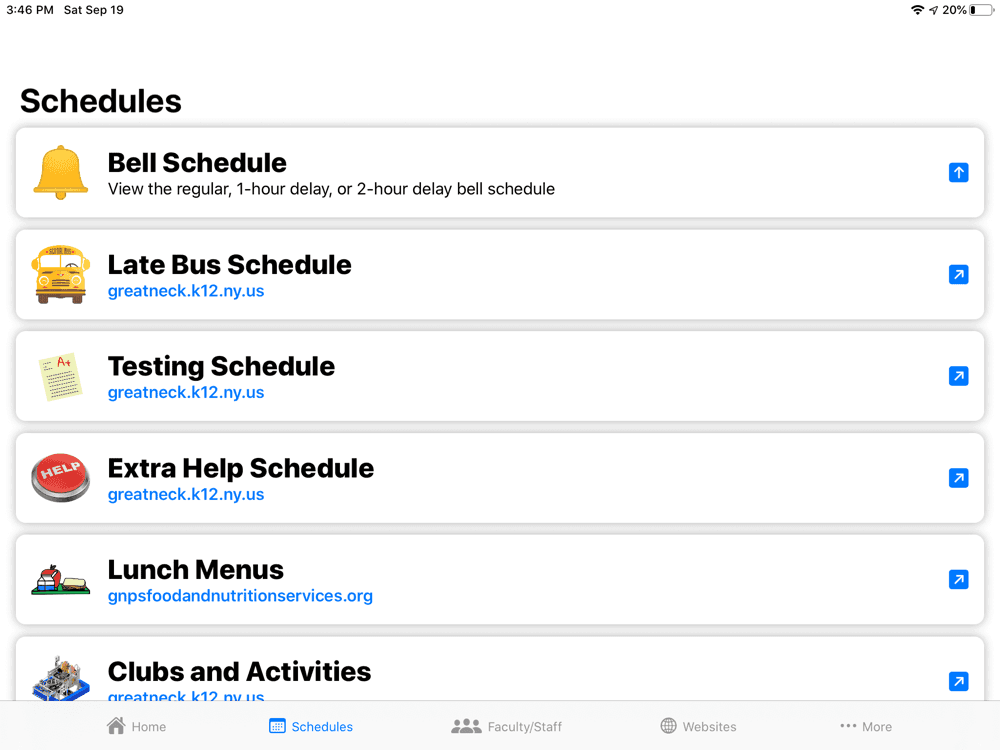Open Late Bus Schedule external link arrow
1000x750 pixels.
[958, 274]
